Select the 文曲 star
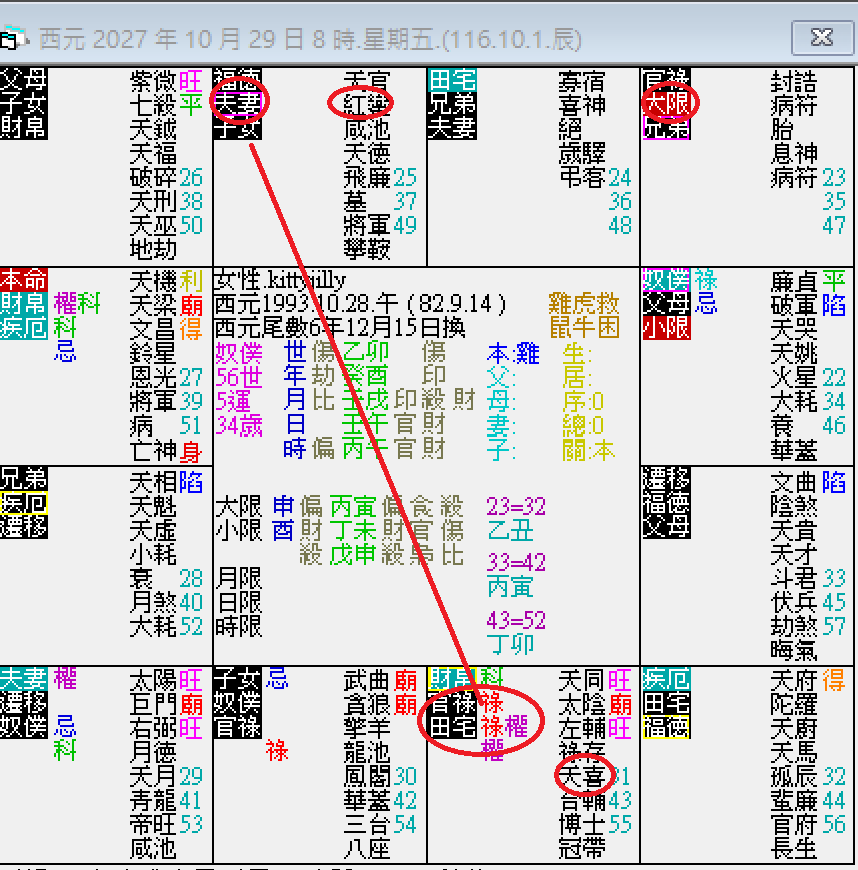This screenshot has height=870, width=858. click(x=794, y=482)
